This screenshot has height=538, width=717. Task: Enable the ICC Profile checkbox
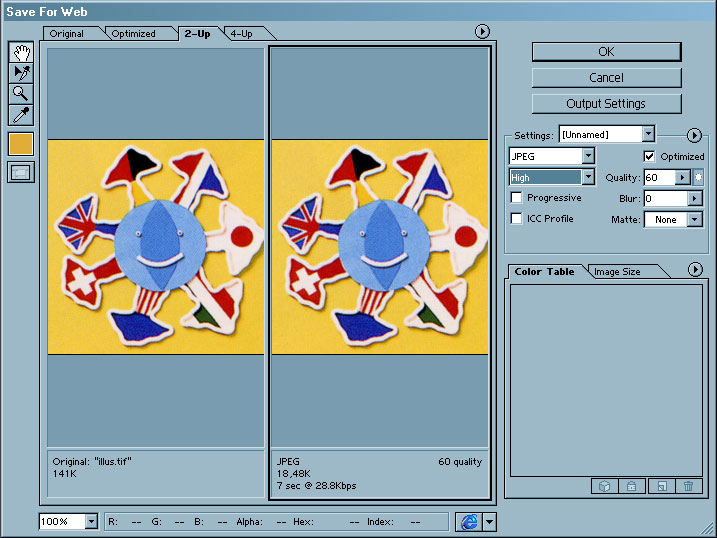tap(516, 218)
